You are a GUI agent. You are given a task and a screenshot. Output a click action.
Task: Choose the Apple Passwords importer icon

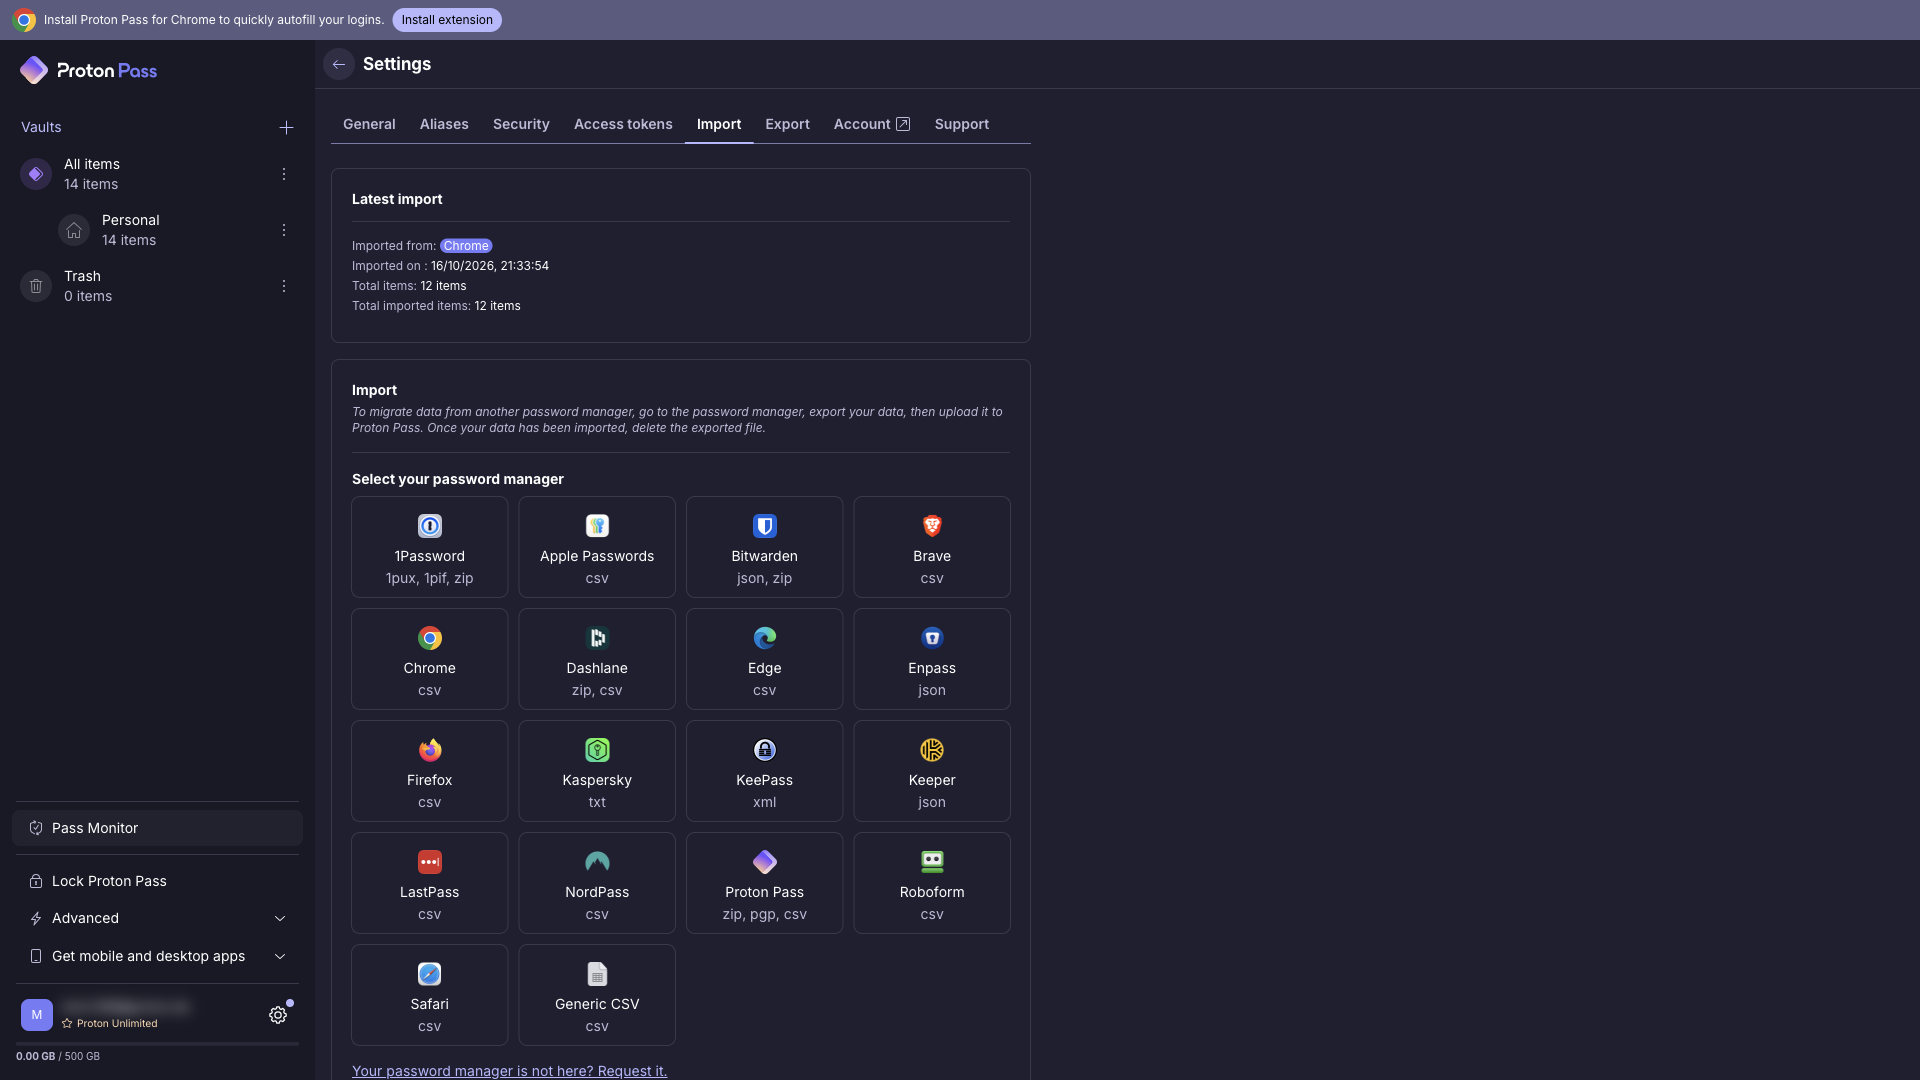click(597, 526)
